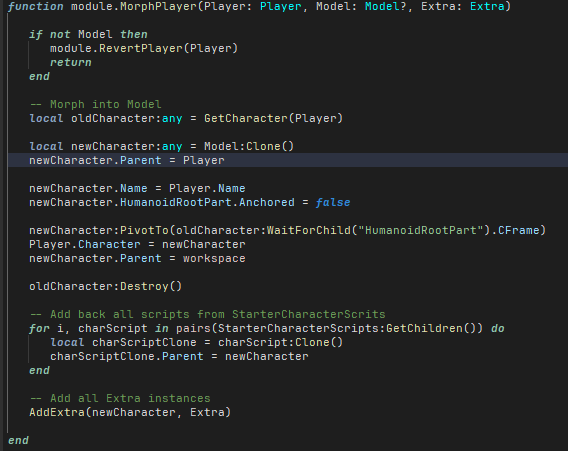Click the 'Extra' type annotation in signature
568x451 pixels.
click(487, 7)
